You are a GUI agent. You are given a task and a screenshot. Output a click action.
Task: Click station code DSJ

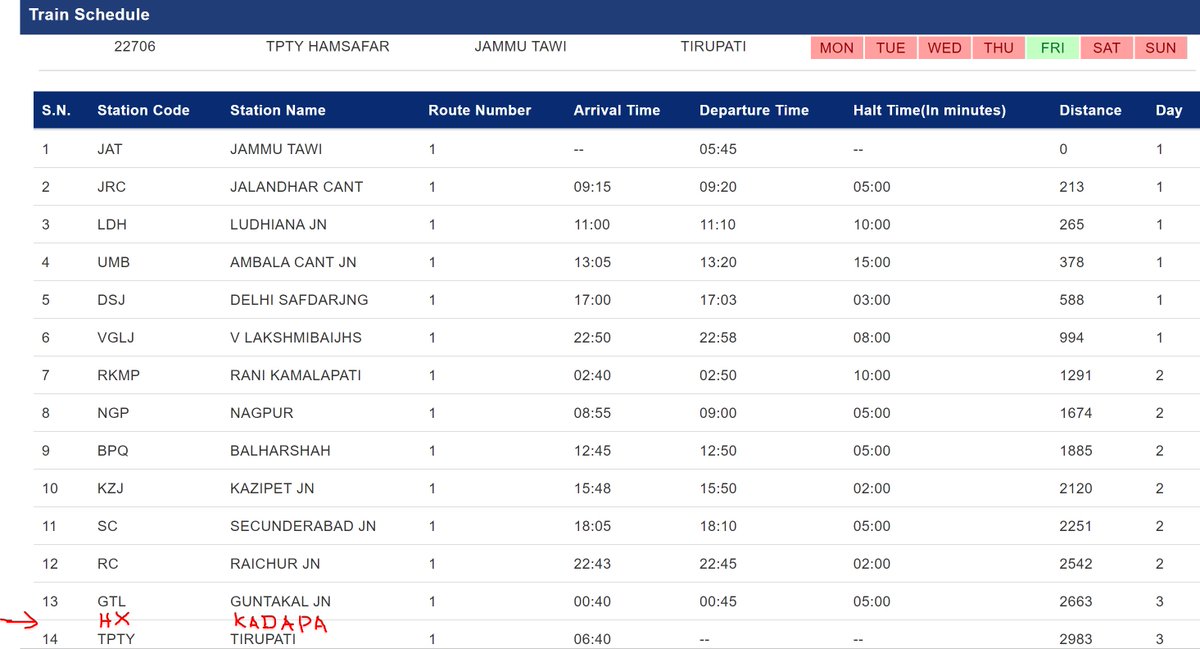[111, 300]
